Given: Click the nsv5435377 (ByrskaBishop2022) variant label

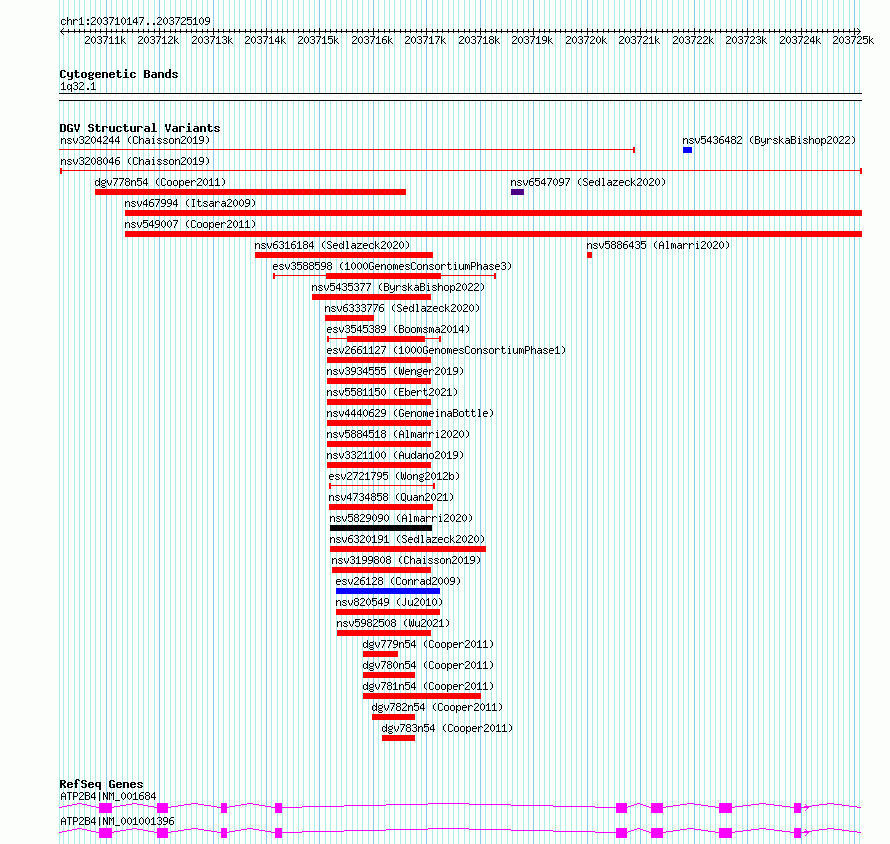Looking at the screenshot, I should point(398,287).
